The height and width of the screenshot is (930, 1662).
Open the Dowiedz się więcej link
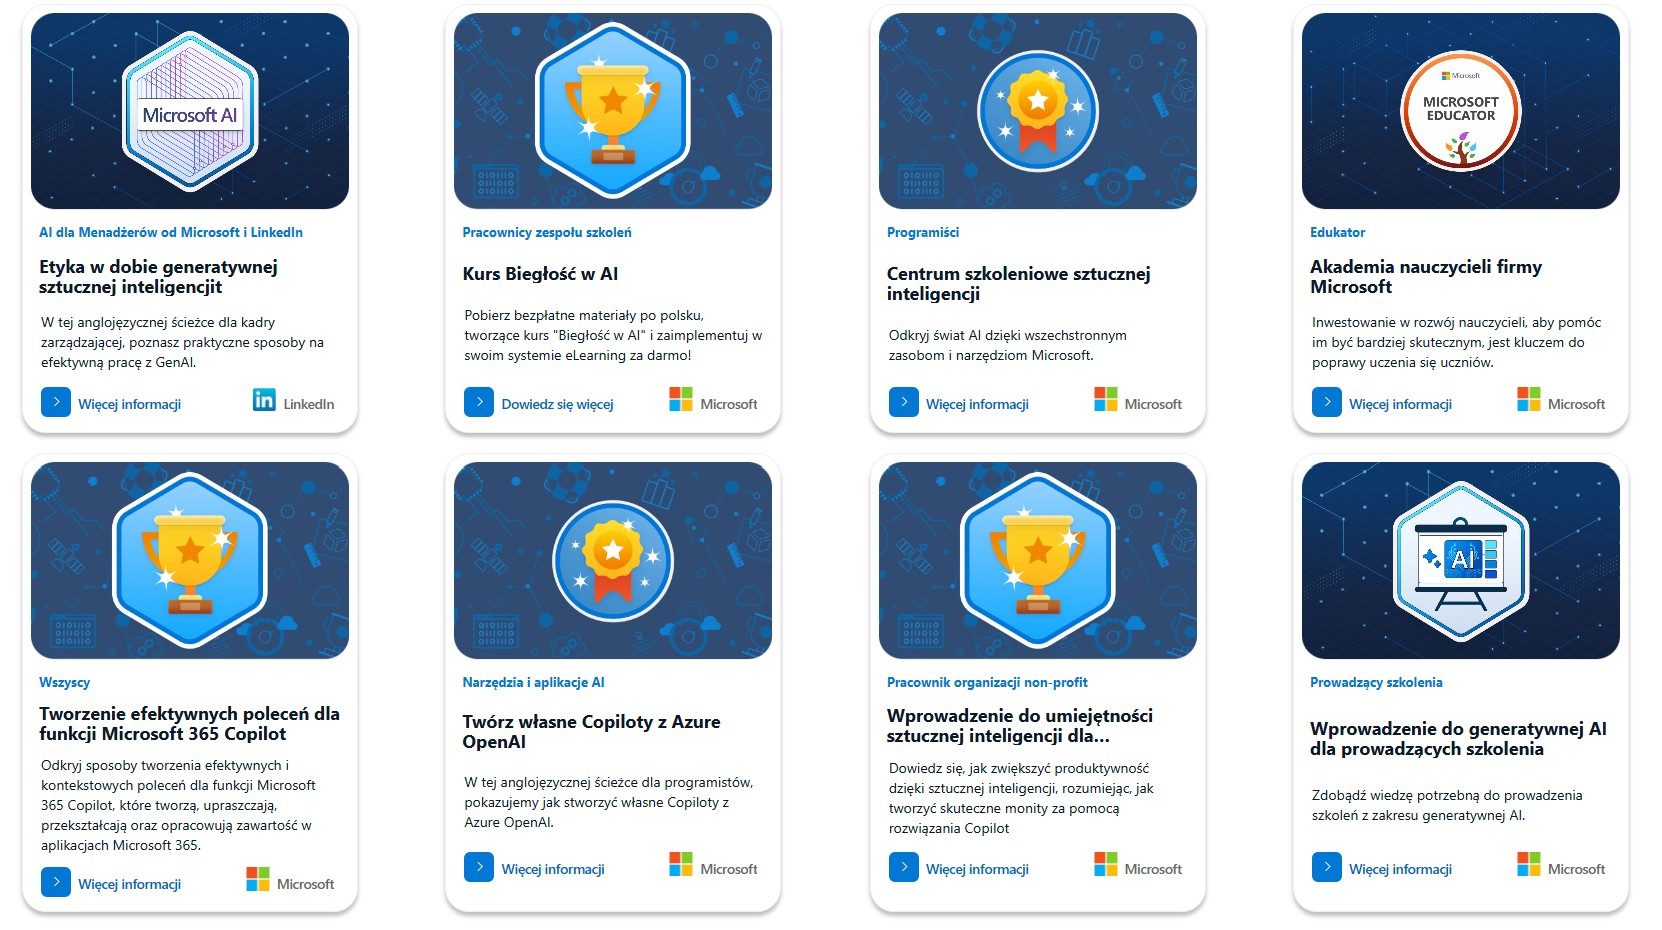[x=557, y=404]
